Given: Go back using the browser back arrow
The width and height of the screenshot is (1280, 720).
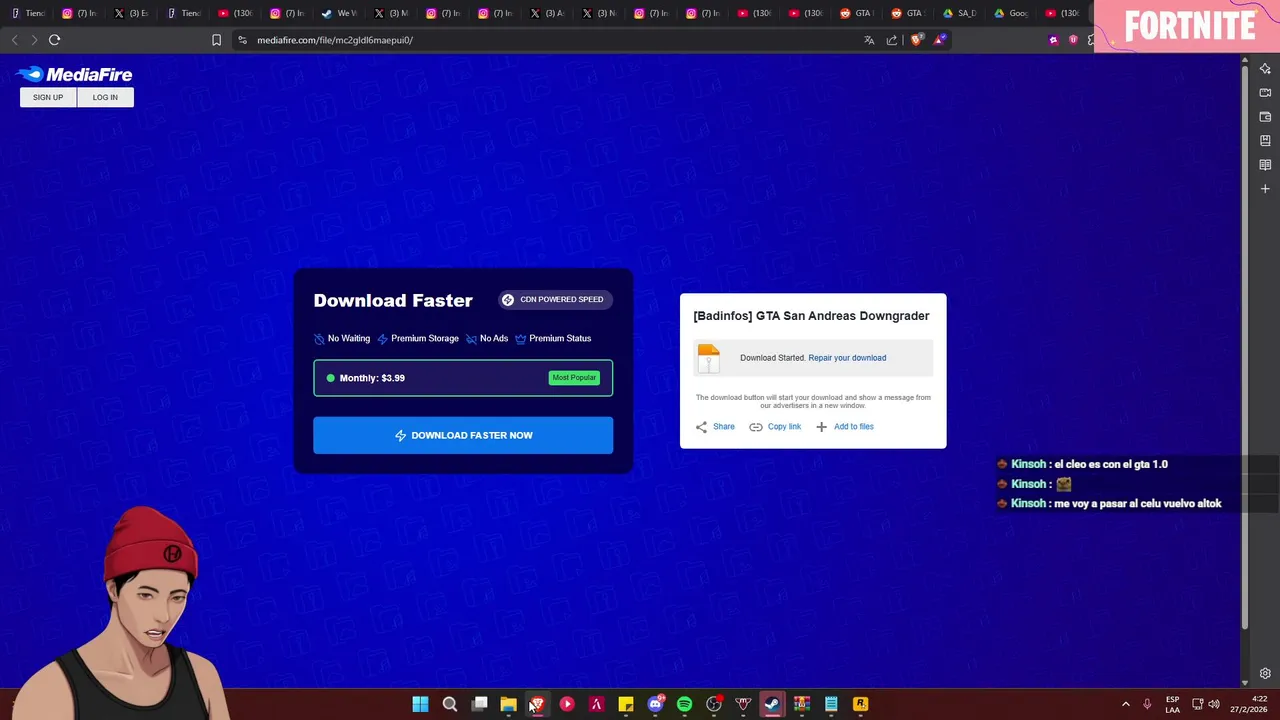Looking at the screenshot, I should point(14,40).
